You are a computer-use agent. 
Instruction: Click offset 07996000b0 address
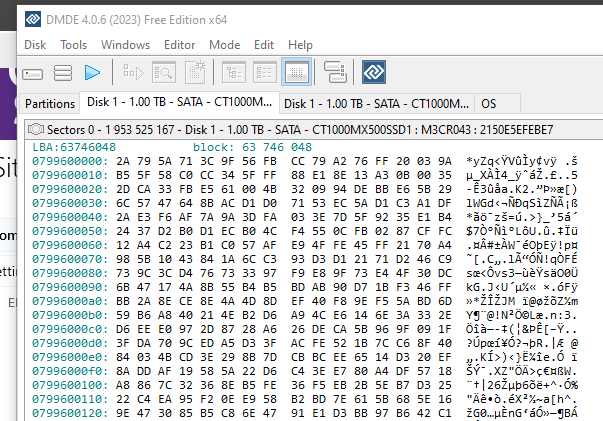(70, 315)
